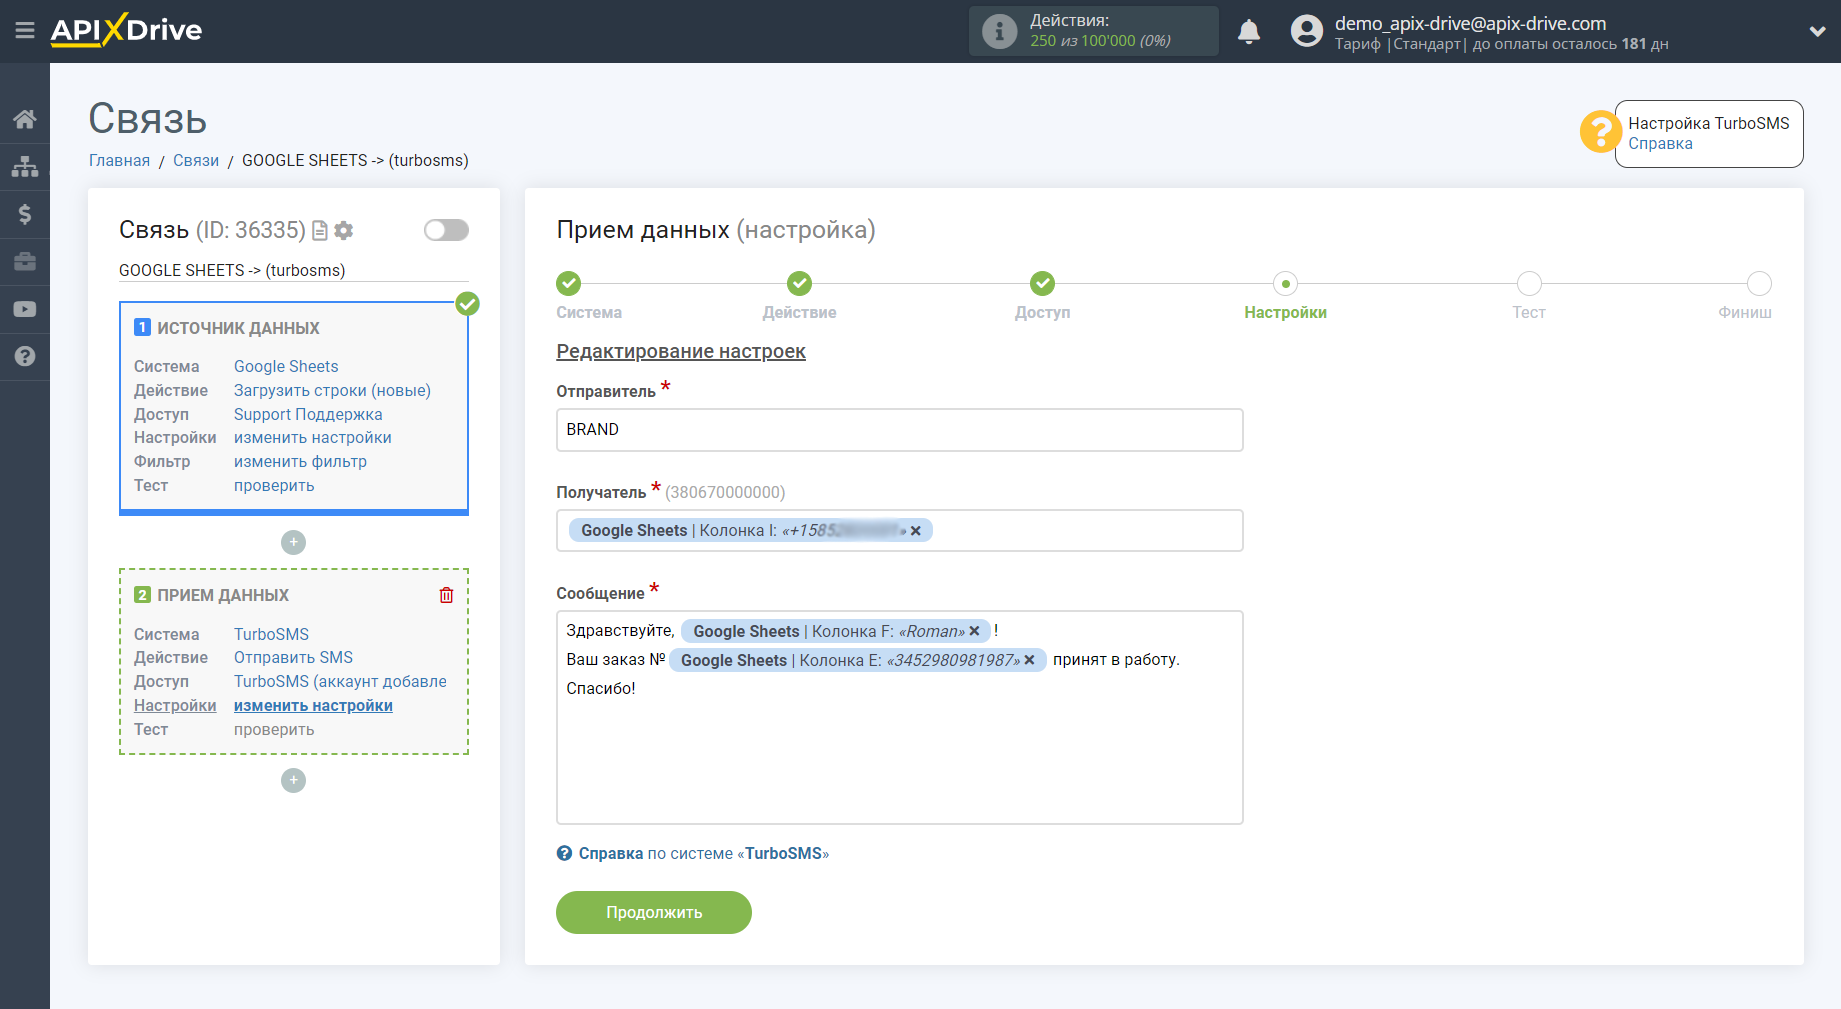Click the Источник данных block header

click(238, 329)
